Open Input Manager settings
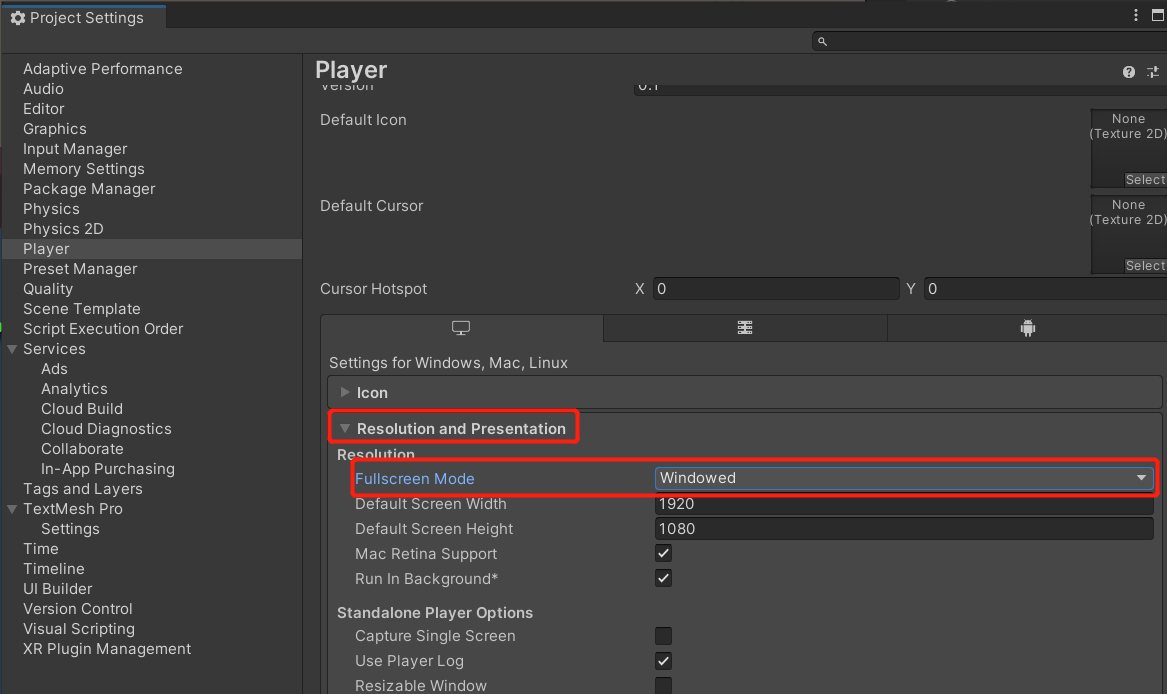Screen dimensions: 1167x694 click(x=74, y=150)
